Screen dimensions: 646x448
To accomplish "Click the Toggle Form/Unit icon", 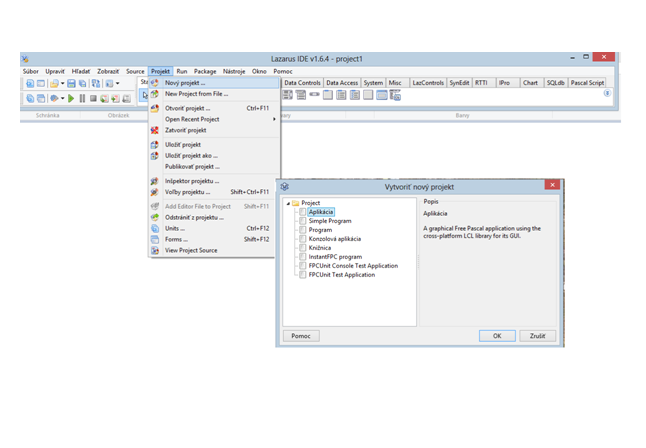I will coord(96,84).
